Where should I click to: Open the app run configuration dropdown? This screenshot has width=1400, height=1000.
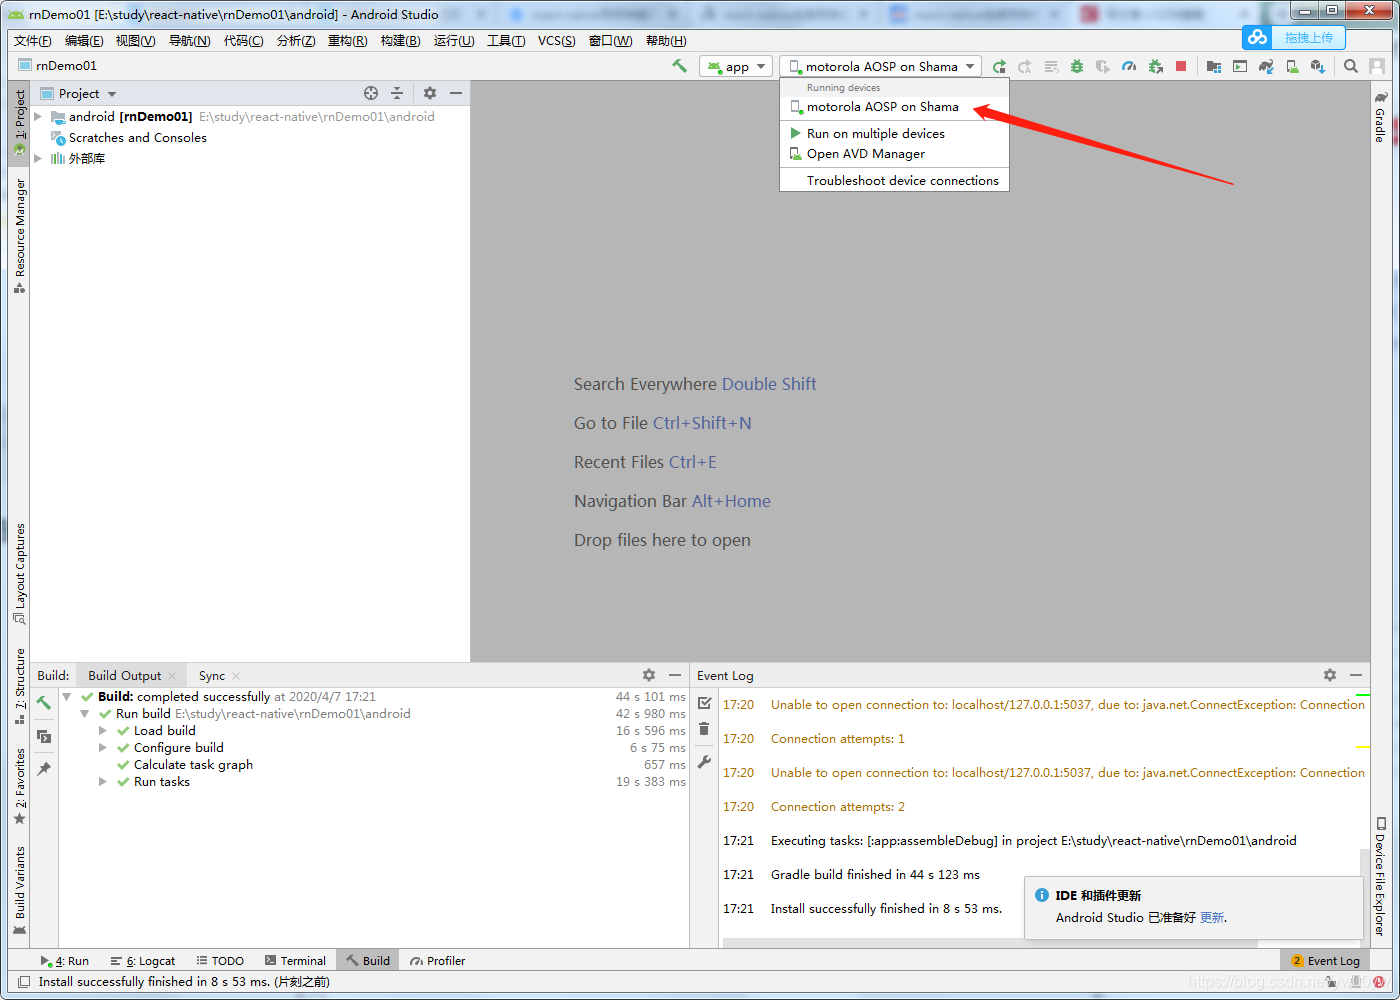point(736,67)
